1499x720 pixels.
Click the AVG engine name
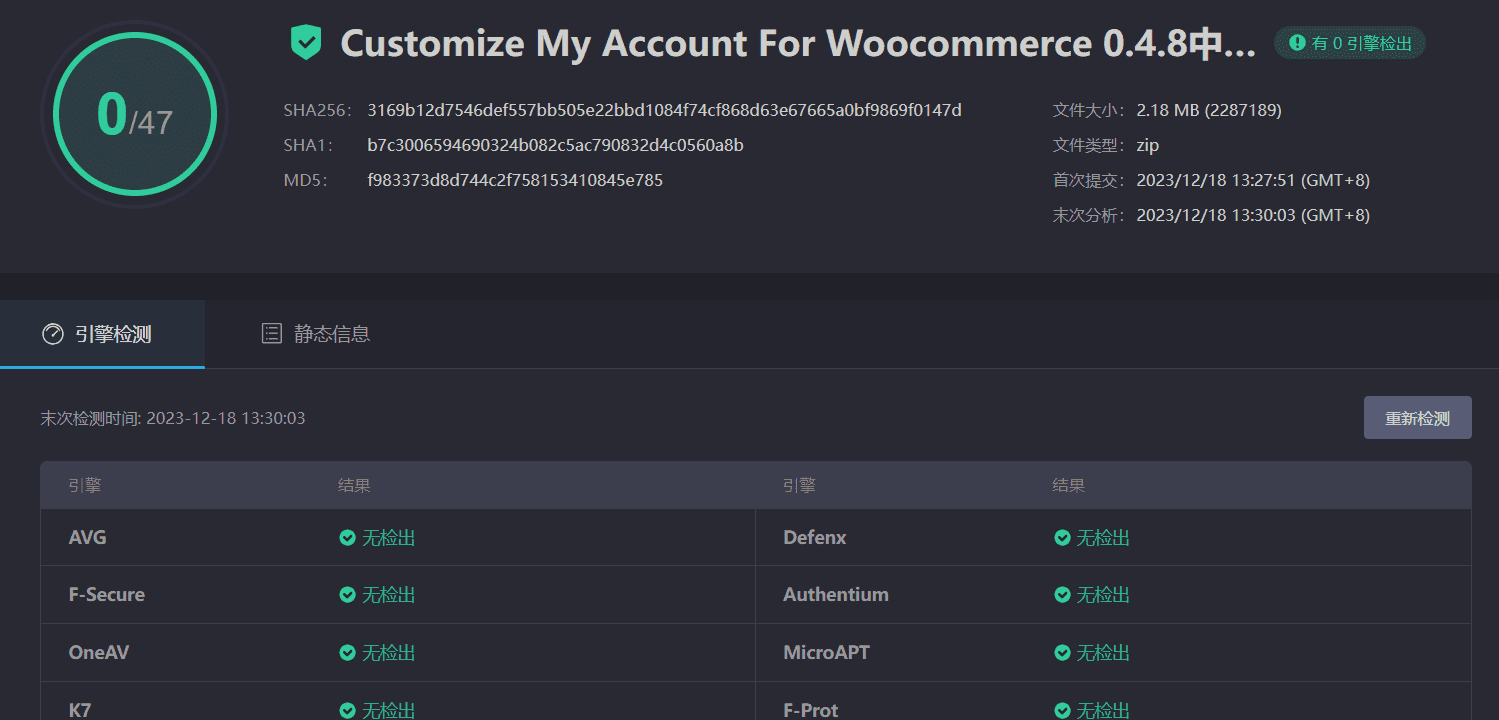87,538
